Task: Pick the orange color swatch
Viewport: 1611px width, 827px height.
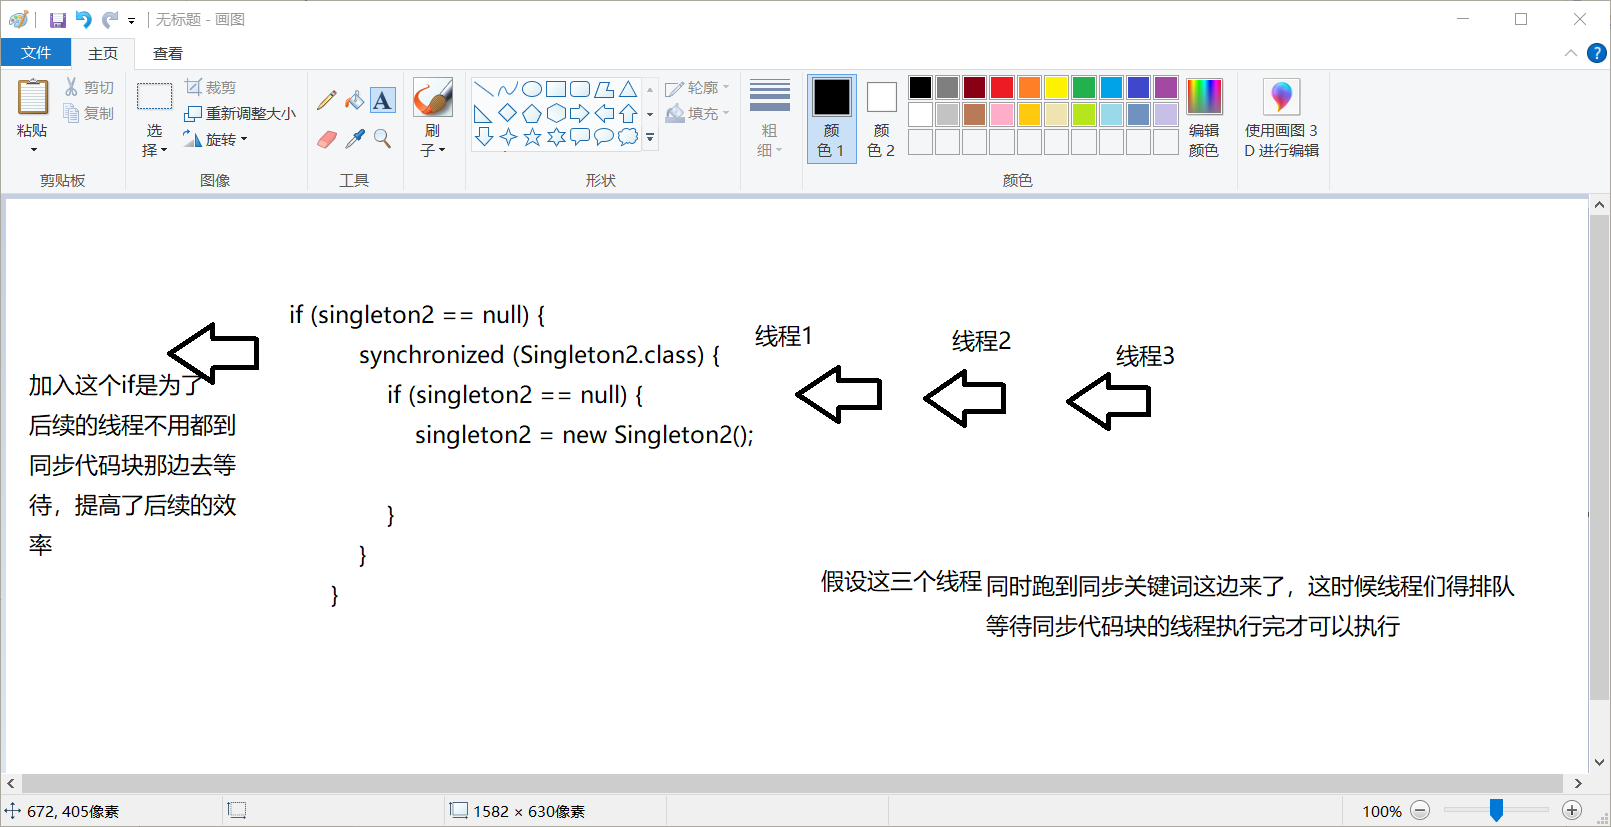Action: tap(1030, 88)
